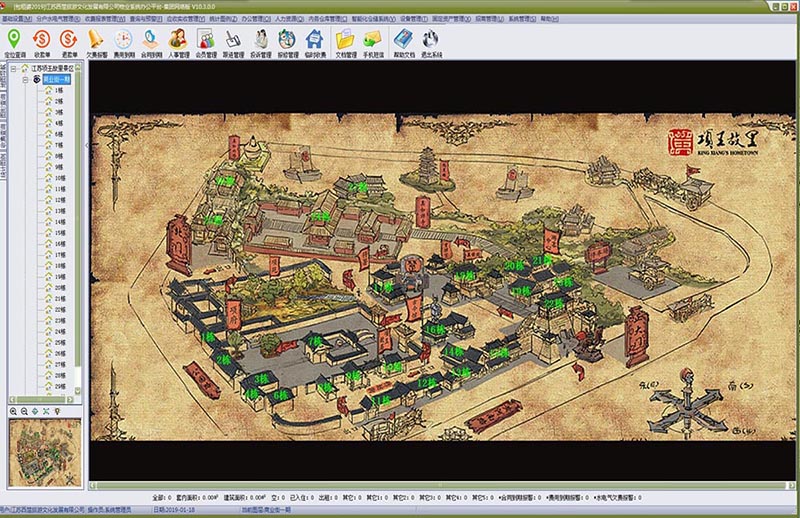Click the zoom out magnifier below tree
The image size is (800, 518).
pyautogui.click(x=24, y=411)
